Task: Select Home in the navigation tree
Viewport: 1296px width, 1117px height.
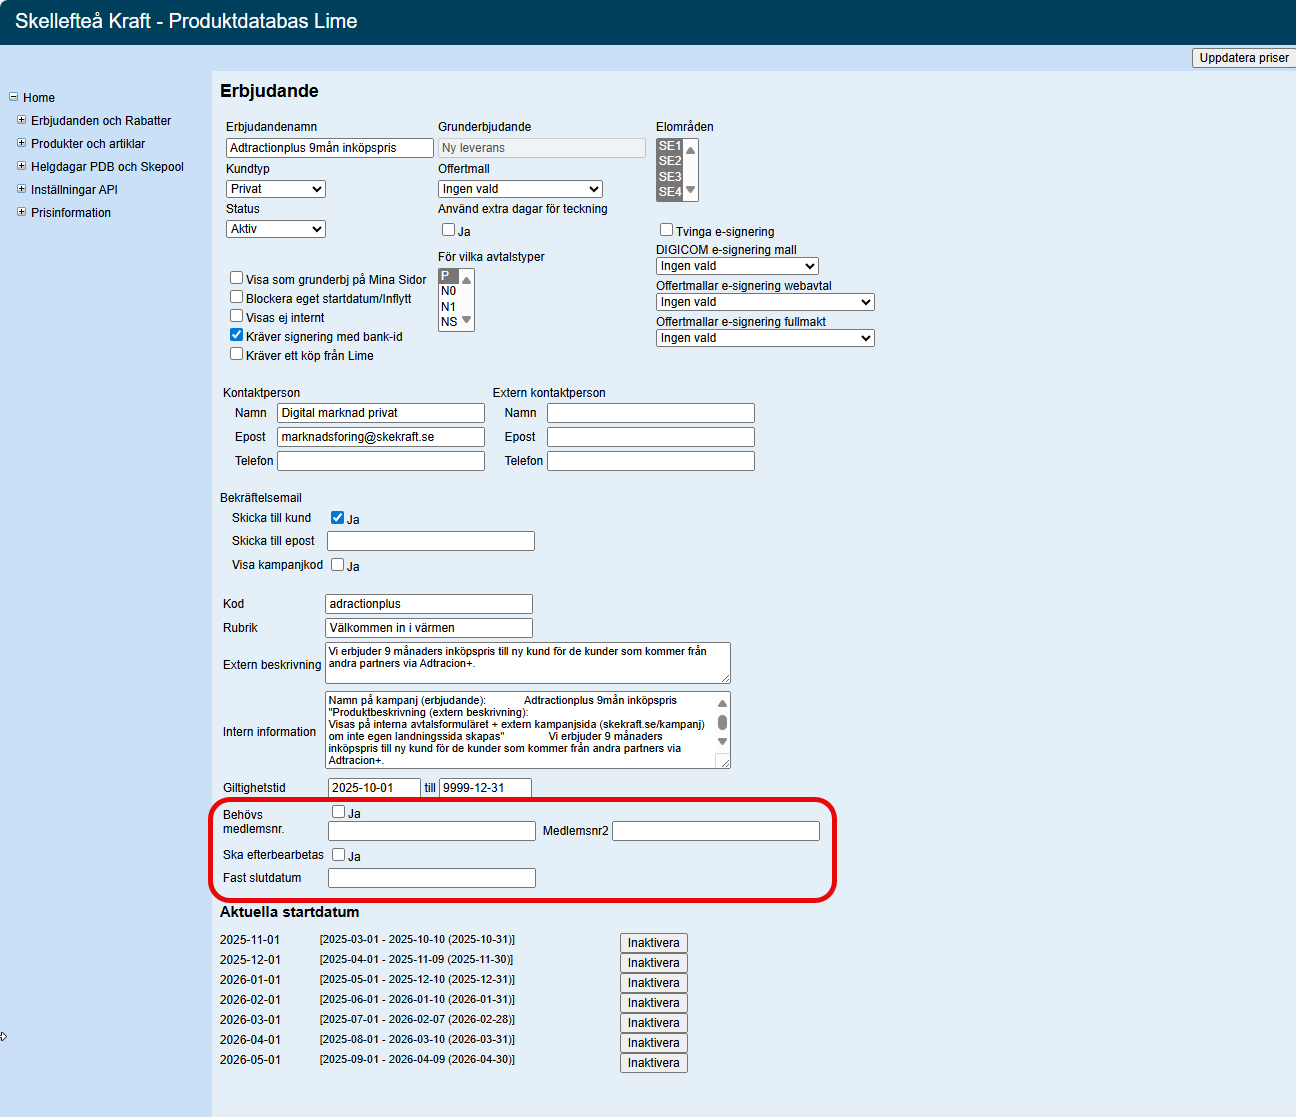Action: (39, 98)
